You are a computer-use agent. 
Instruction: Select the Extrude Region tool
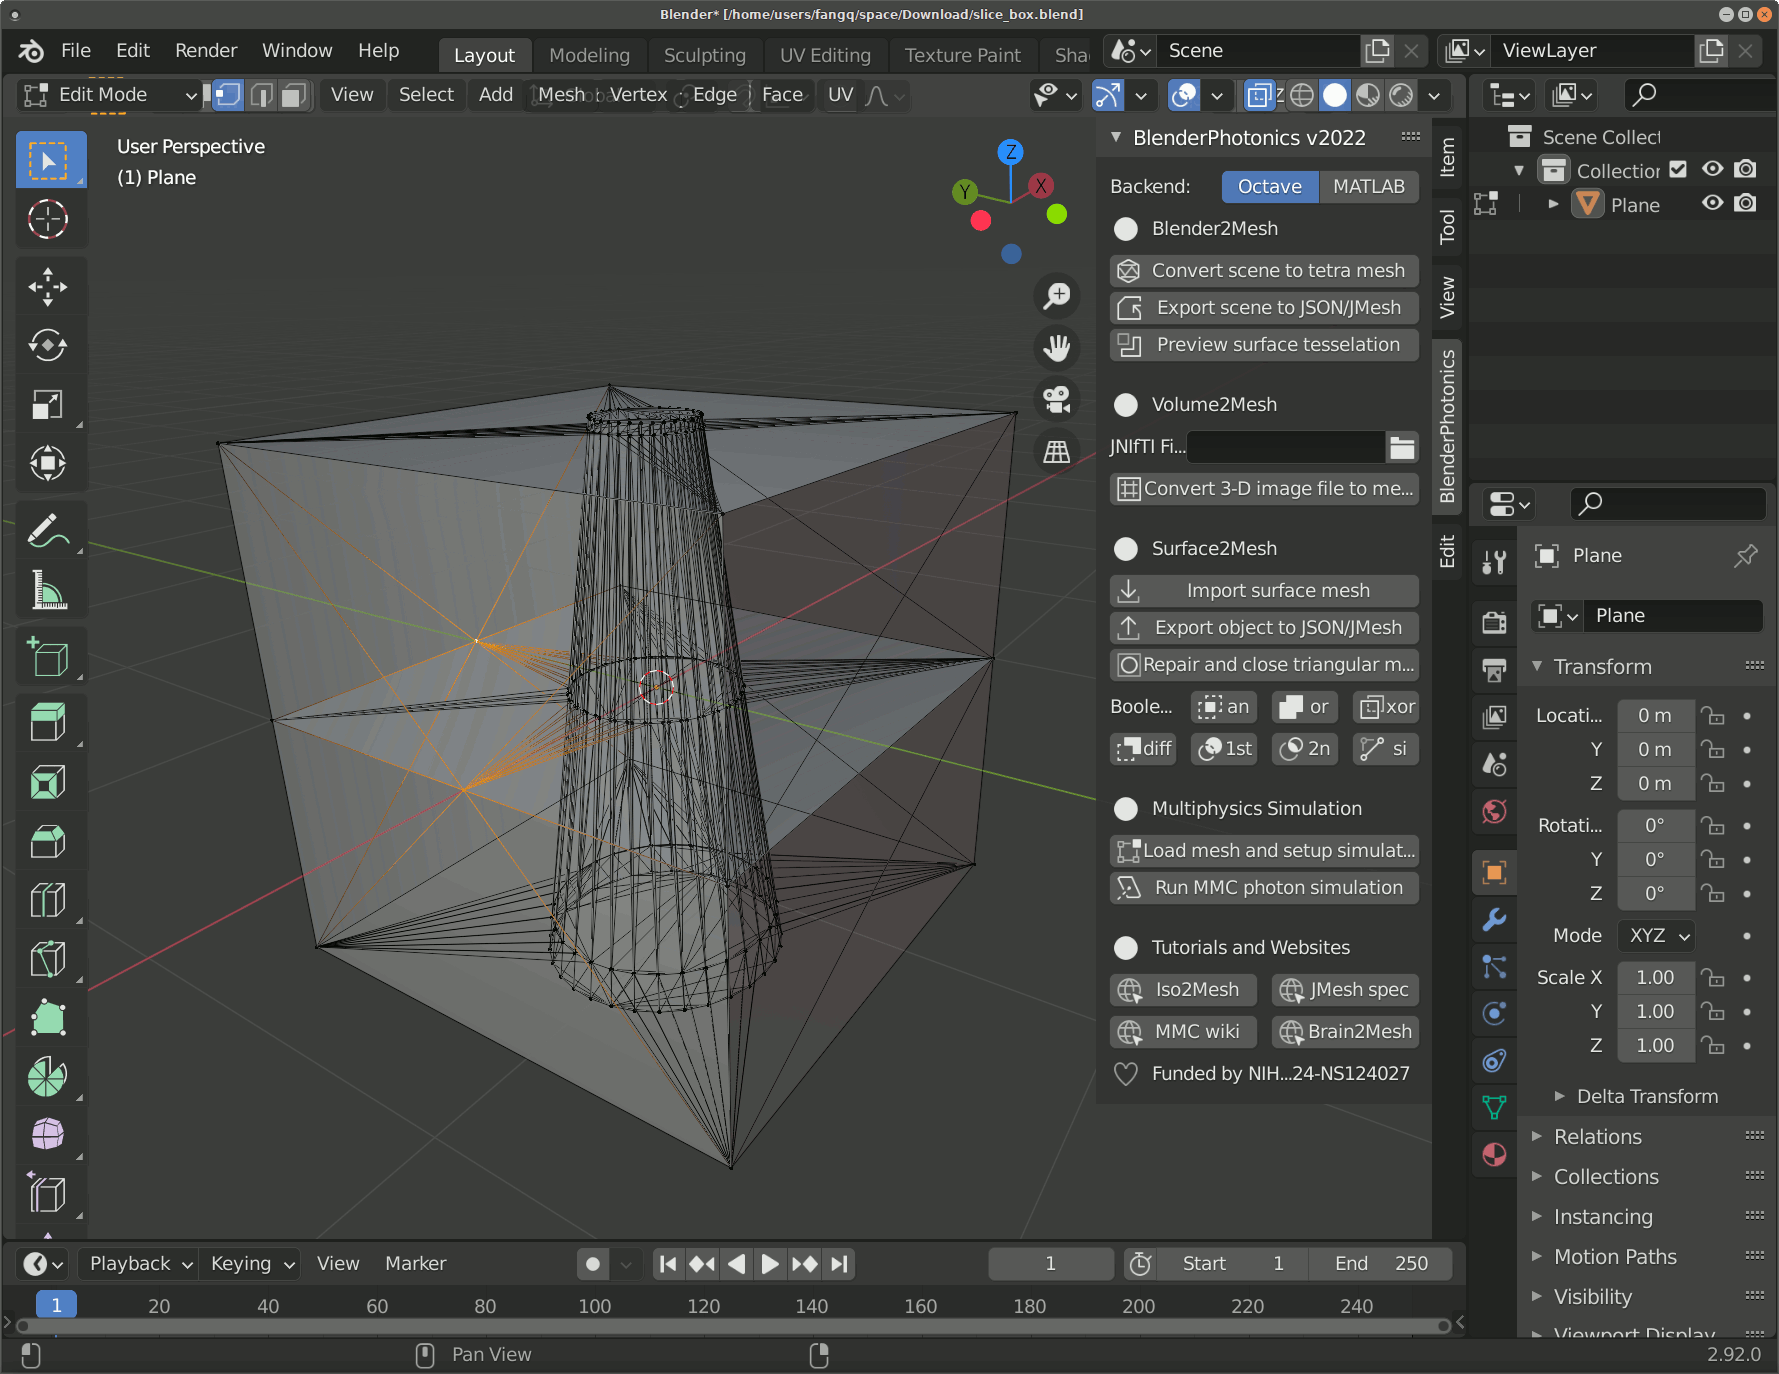49,722
